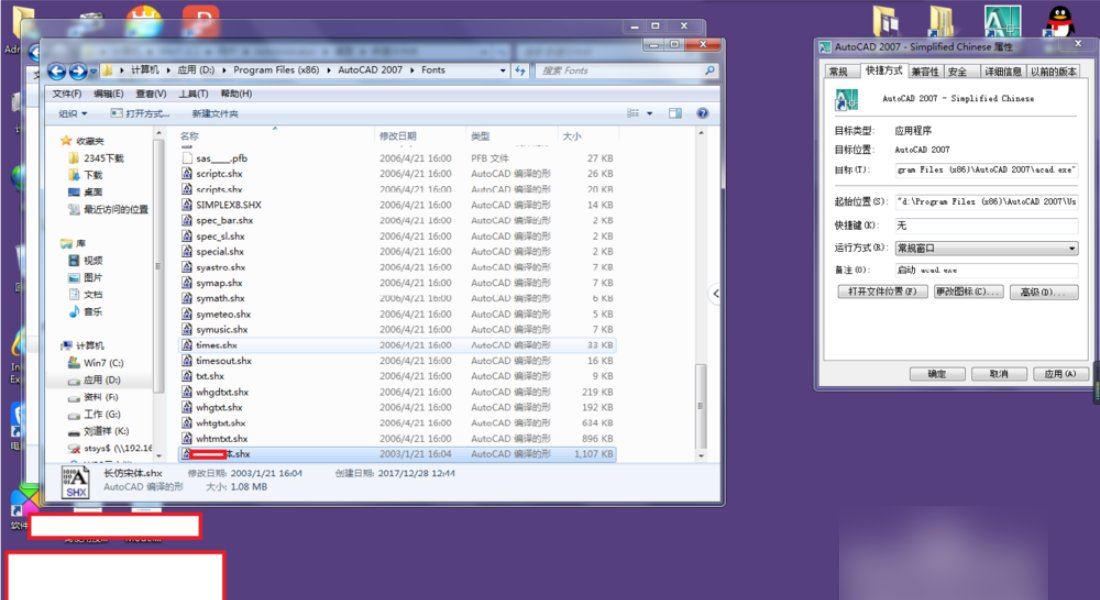The image size is (1100, 600).
Task: Select the txt.shx file icon
Action: (x=187, y=376)
